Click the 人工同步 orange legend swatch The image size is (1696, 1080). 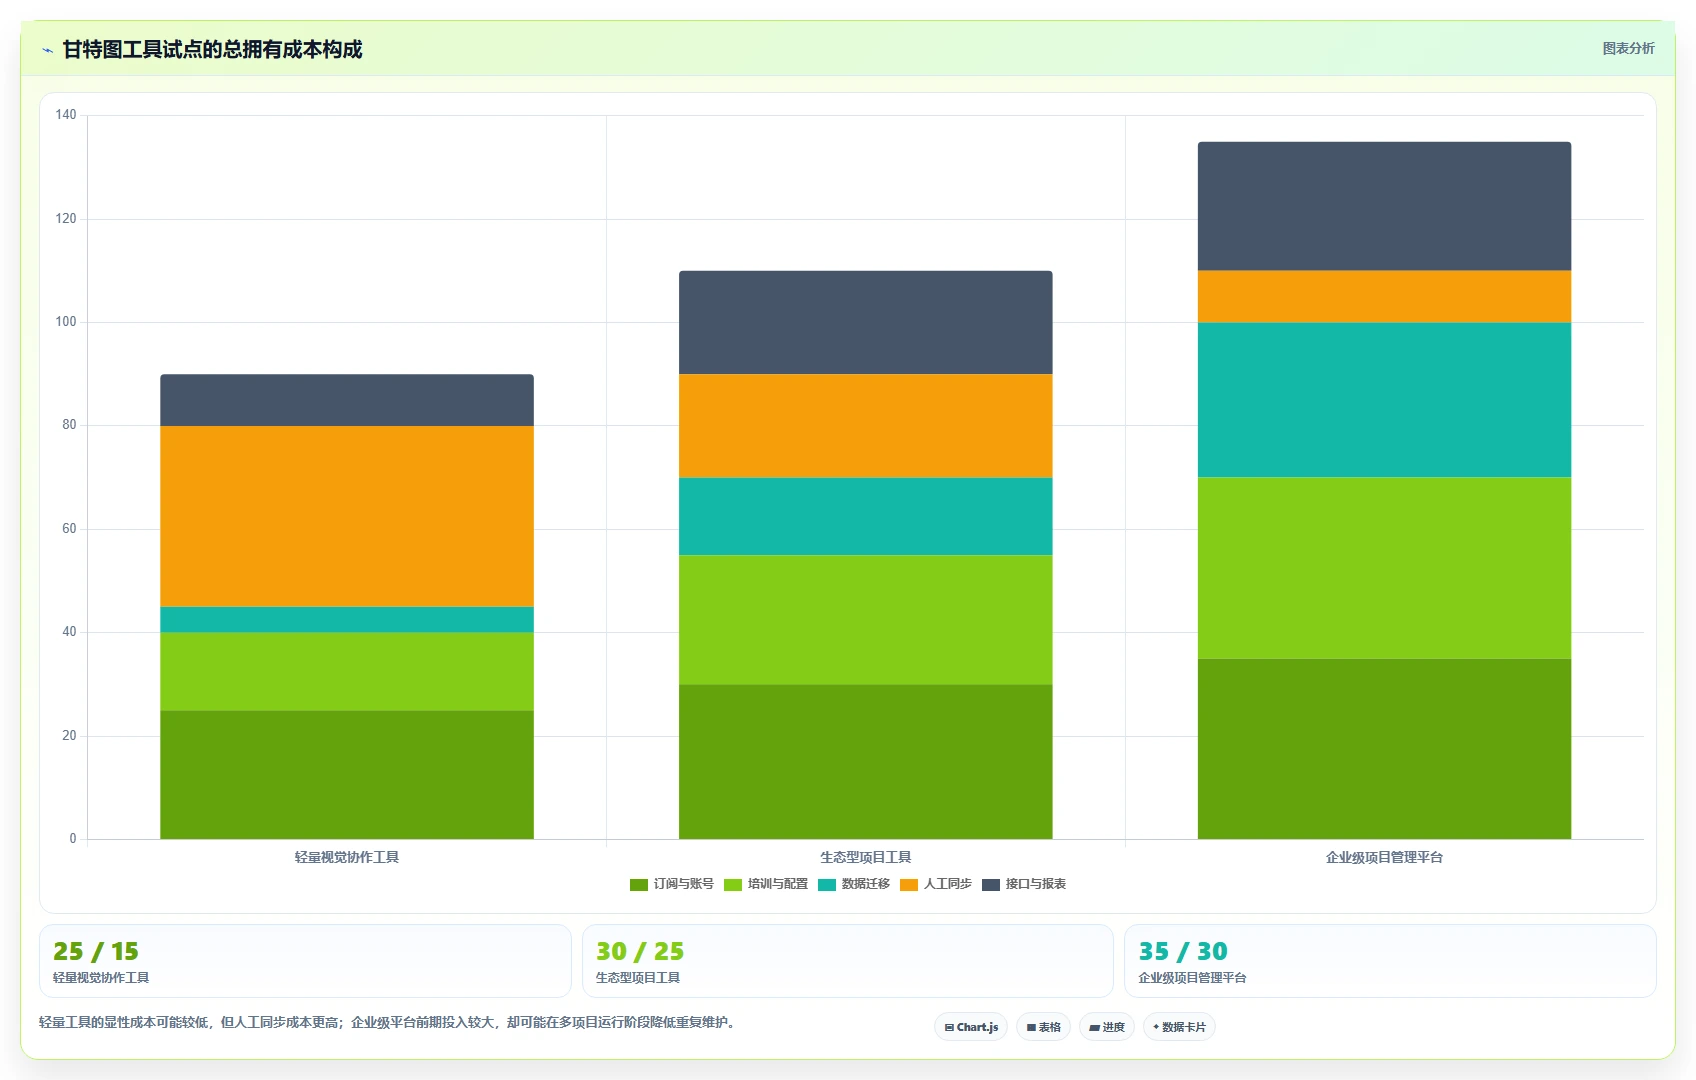pyautogui.click(x=909, y=884)
